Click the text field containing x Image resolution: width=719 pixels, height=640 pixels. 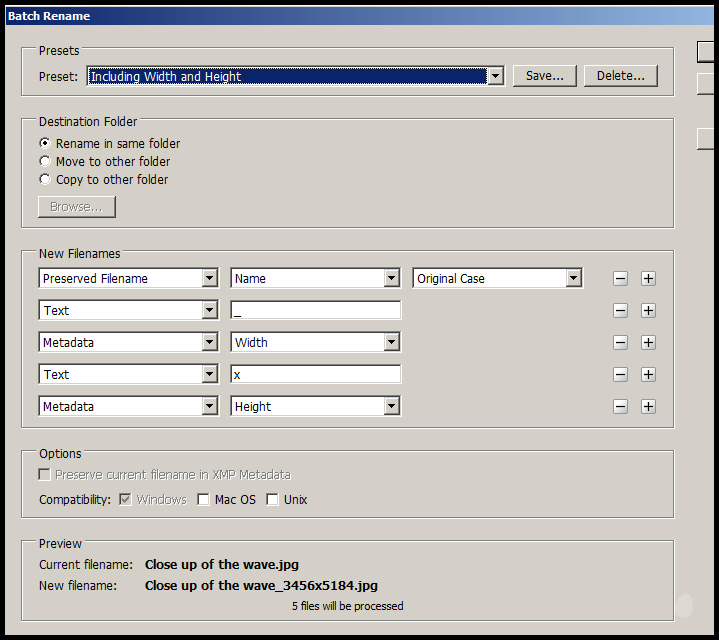[x=315, y=375]
